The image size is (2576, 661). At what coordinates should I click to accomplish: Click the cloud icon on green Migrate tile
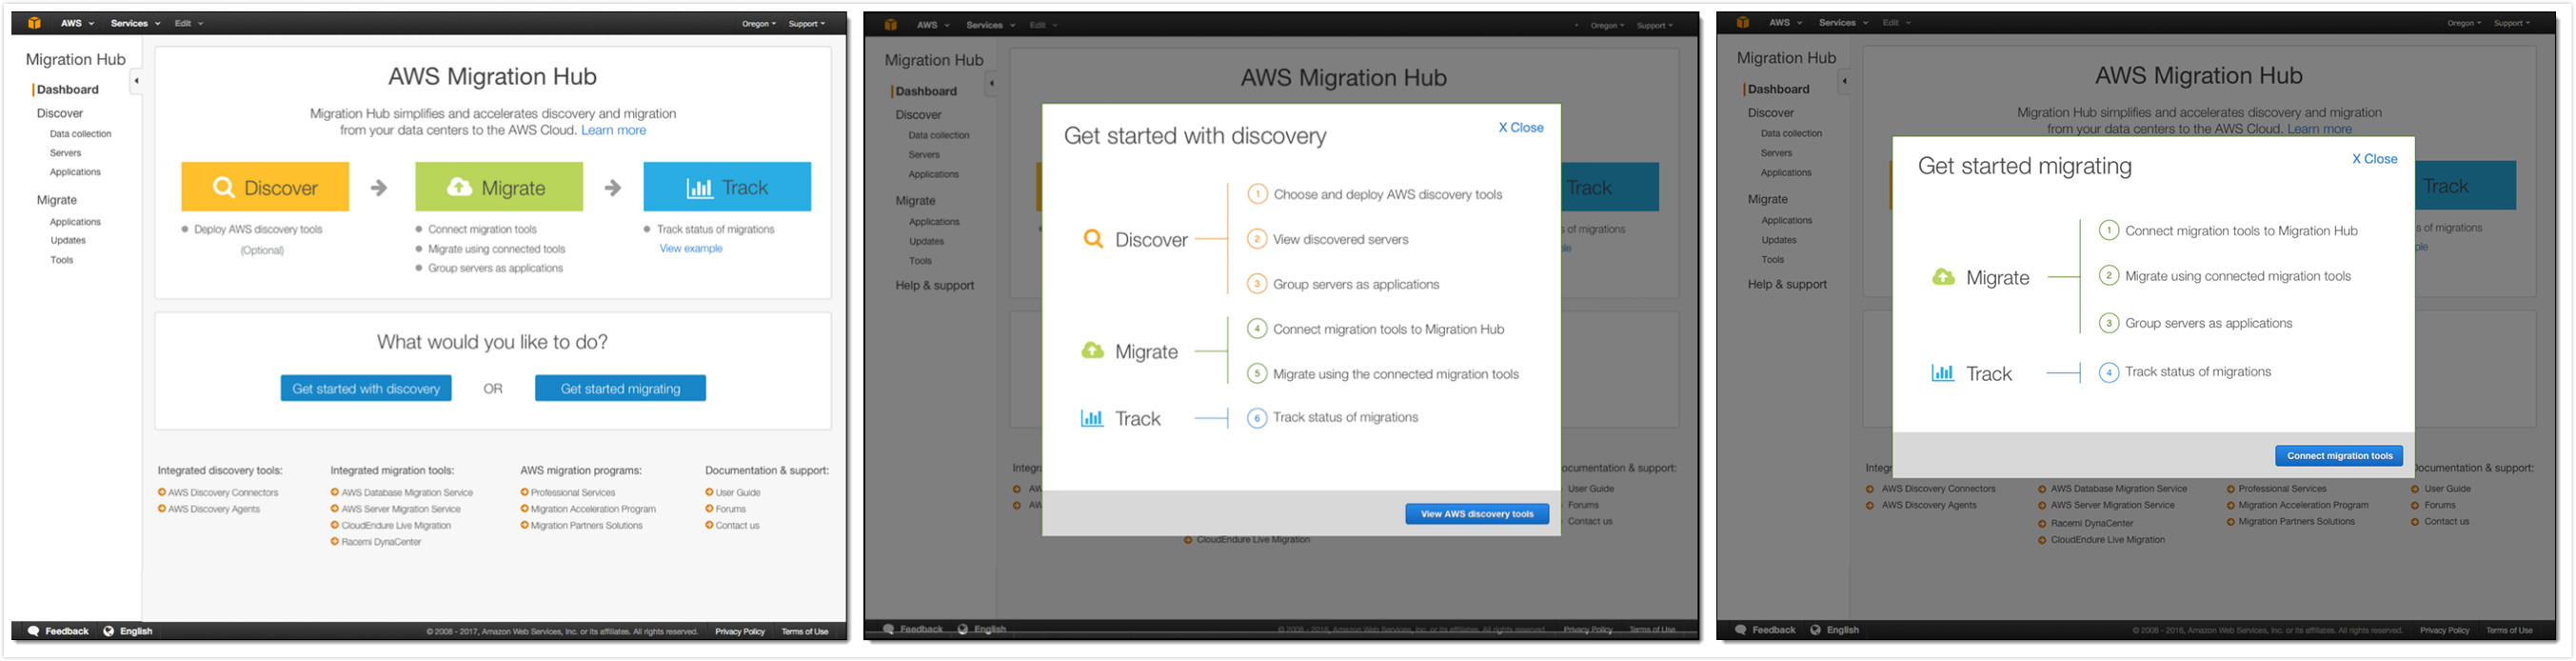point(459,187)
